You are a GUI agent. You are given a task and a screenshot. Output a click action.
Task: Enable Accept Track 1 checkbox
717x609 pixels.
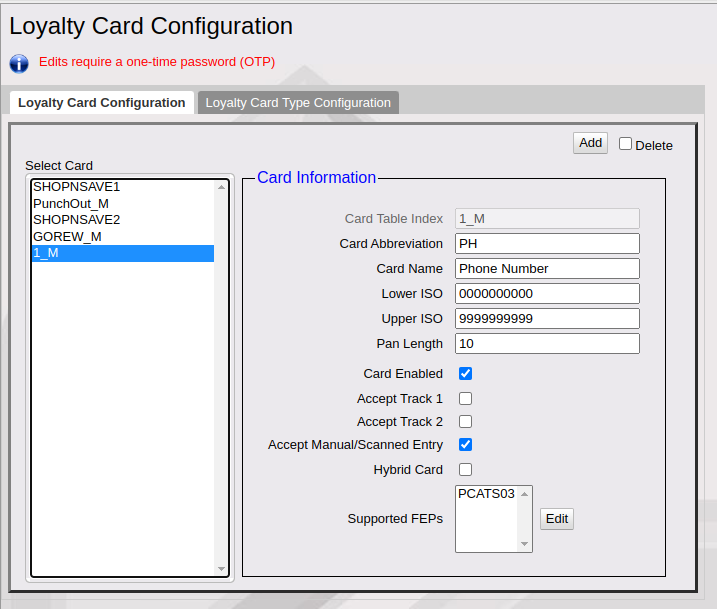[x=465, y=399]
